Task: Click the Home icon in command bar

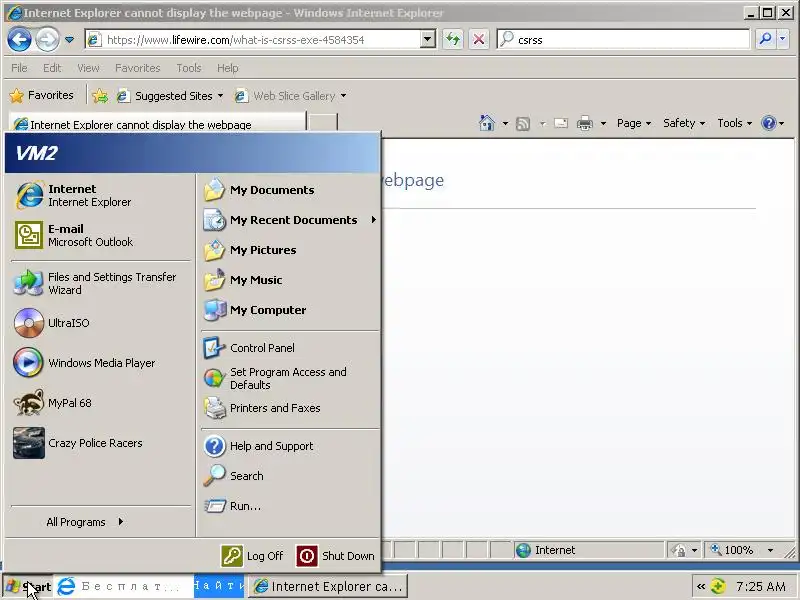Action: pyautogui.click(x=487, y=123)
